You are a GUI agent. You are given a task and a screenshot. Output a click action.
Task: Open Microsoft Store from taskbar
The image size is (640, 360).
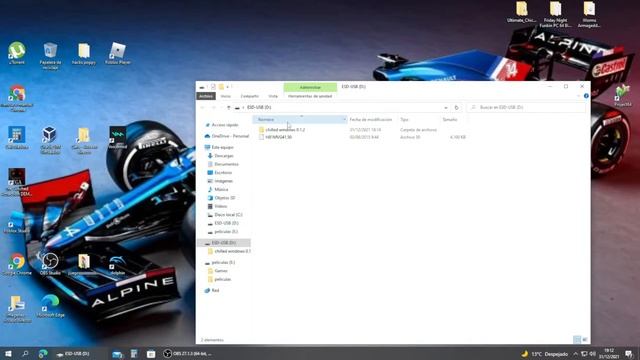point(151,354)
